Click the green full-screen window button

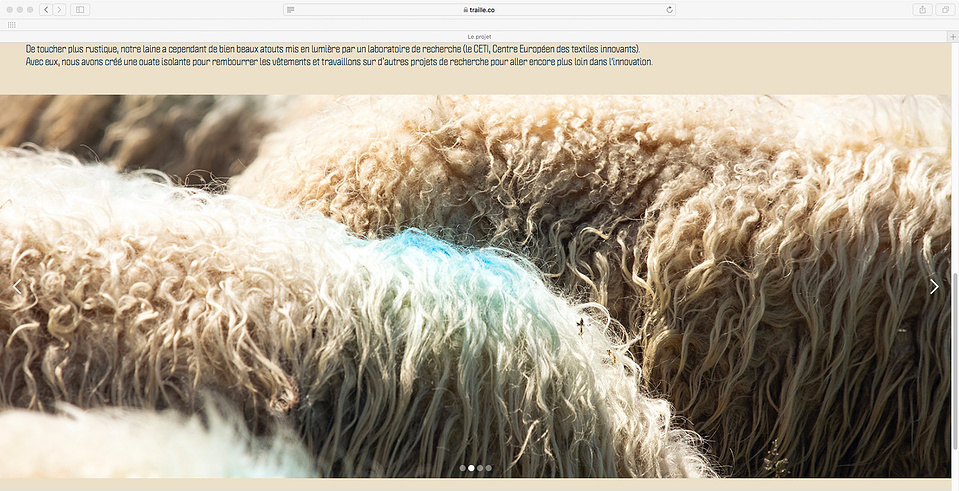[30, 10]
